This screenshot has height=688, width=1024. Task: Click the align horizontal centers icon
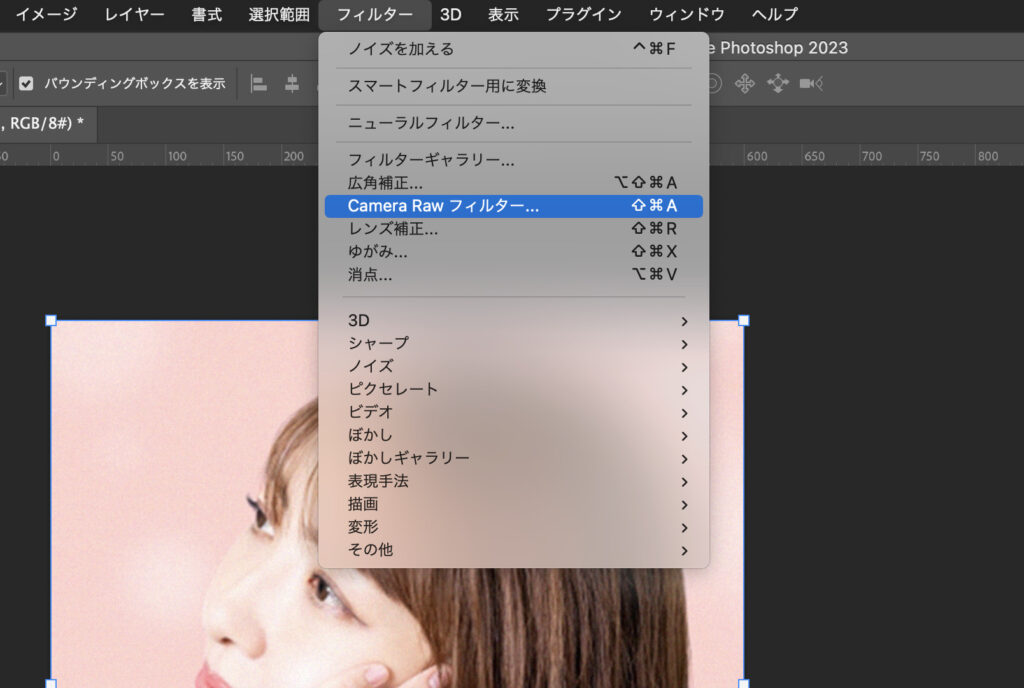[292, 84]
